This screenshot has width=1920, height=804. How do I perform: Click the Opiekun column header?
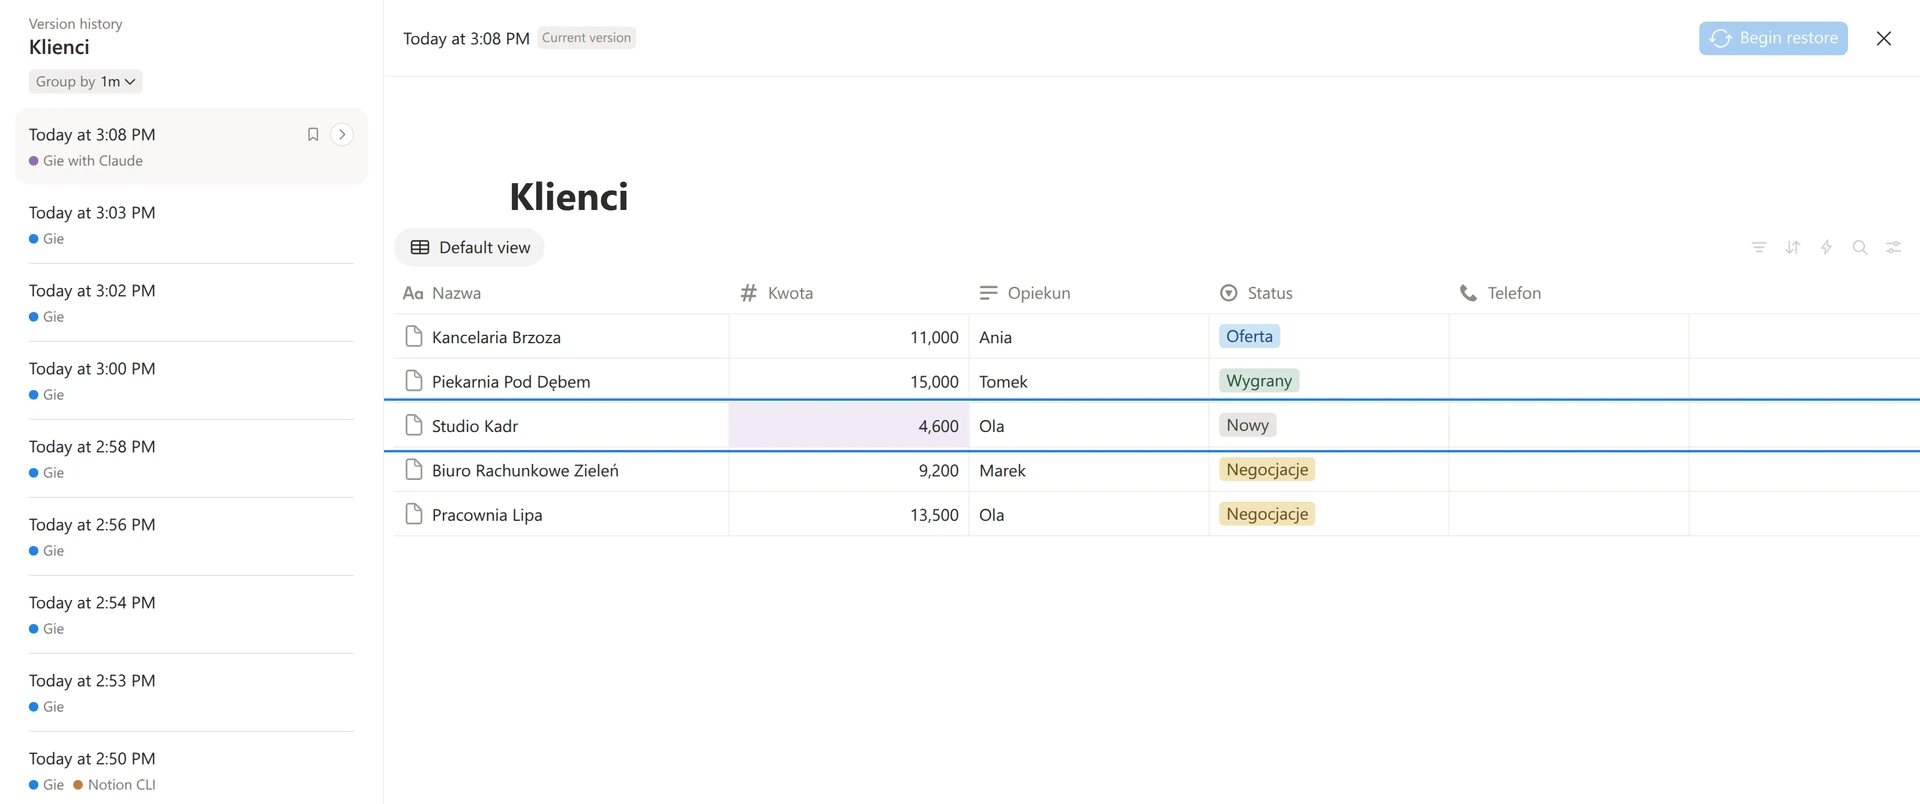1089,293
